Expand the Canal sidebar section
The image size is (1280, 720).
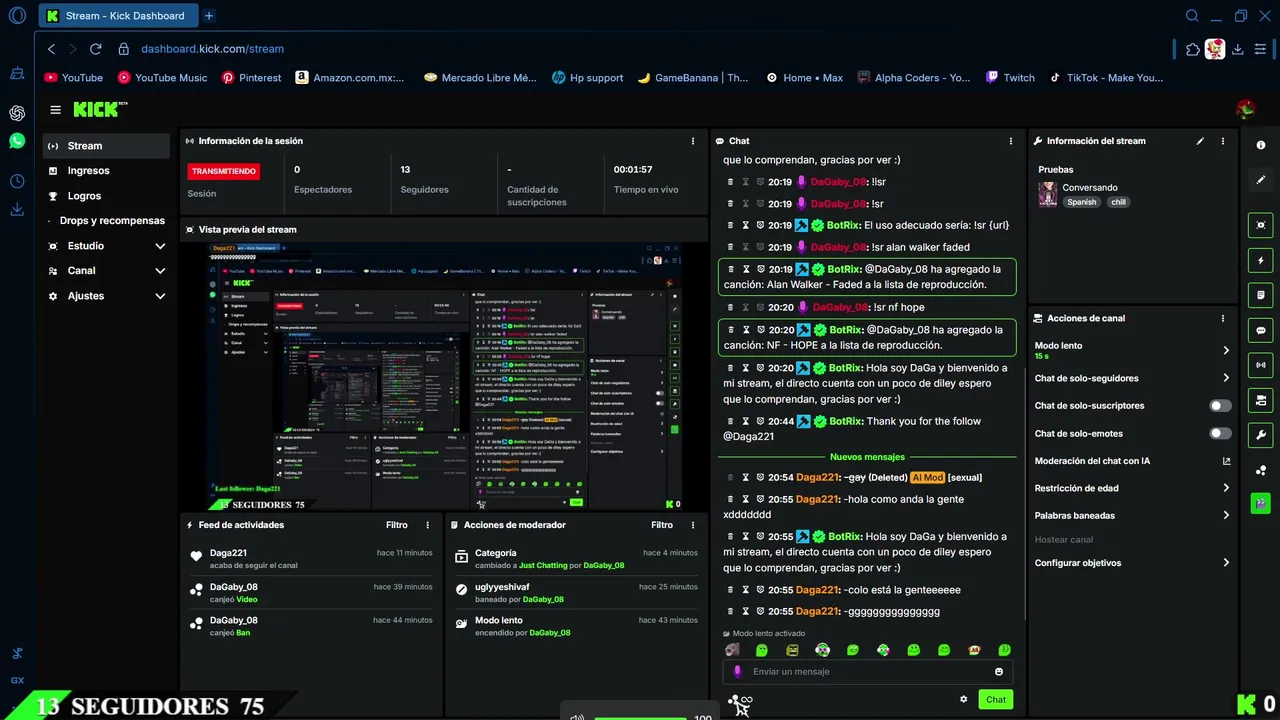tap(160, 271)
